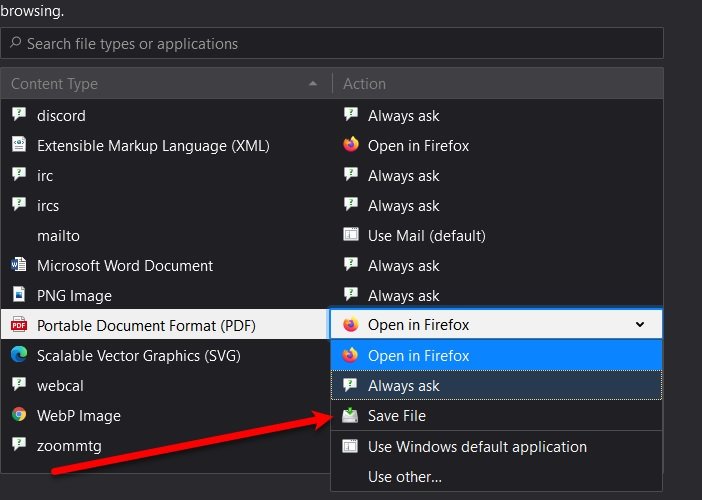
Task: Sort list by Content Type column header
Action: click(x=160, y=84)
